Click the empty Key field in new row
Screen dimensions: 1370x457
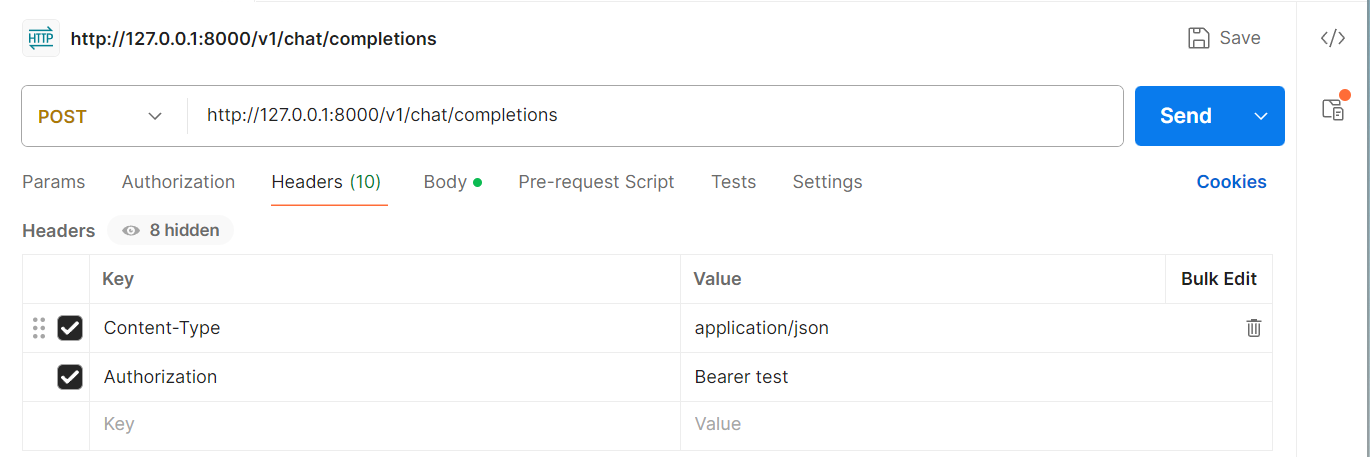(x=385, y=425)
